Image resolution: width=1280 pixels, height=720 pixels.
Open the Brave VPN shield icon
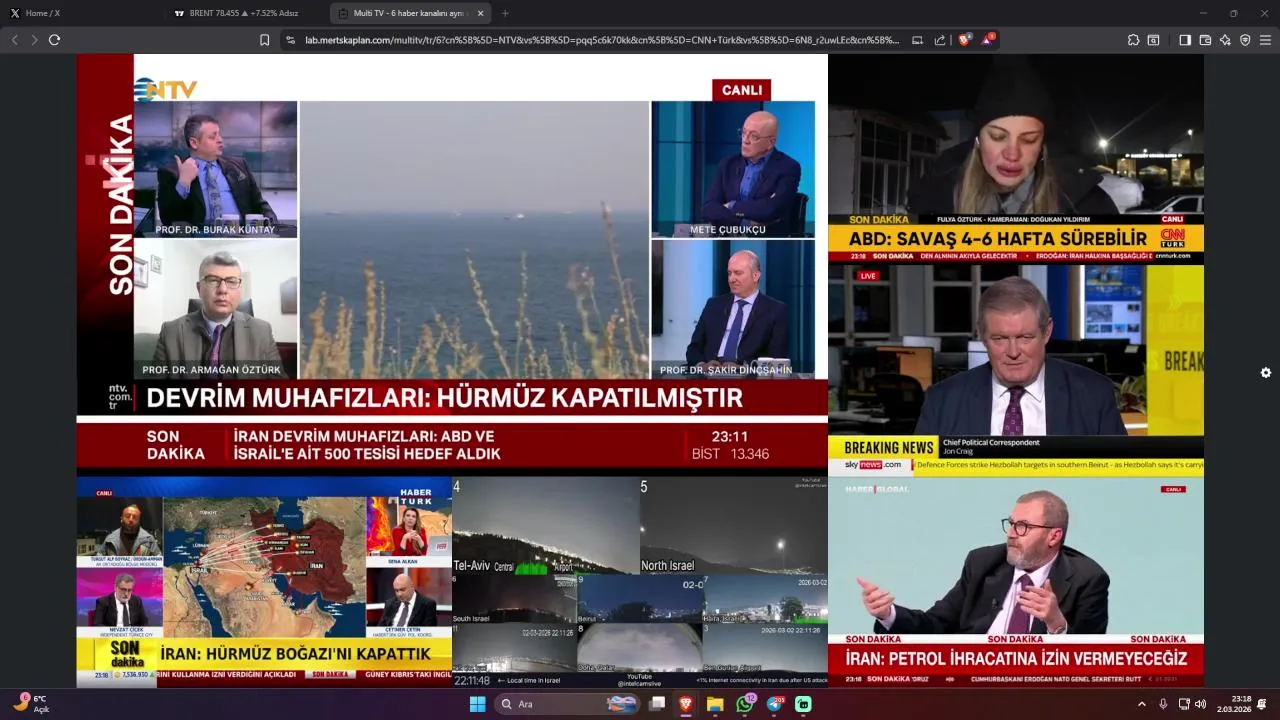coord(1245,40)
